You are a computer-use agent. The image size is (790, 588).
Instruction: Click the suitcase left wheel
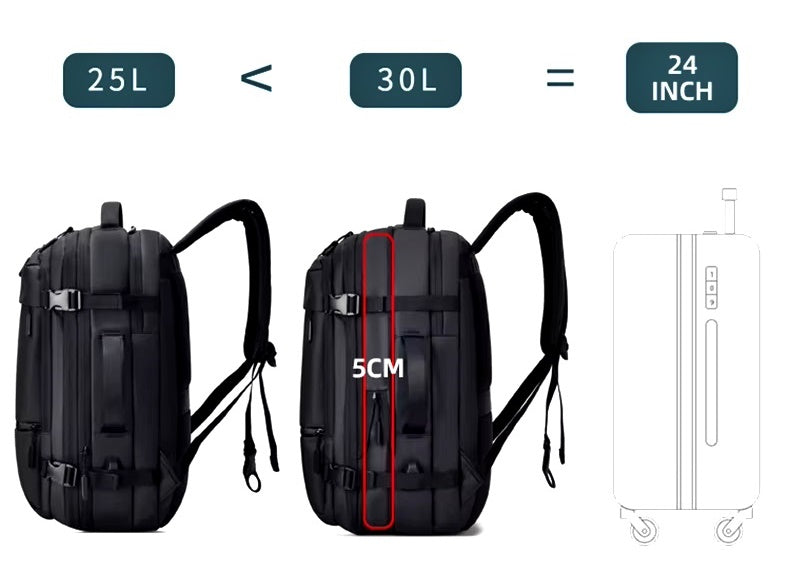[644, 530]
